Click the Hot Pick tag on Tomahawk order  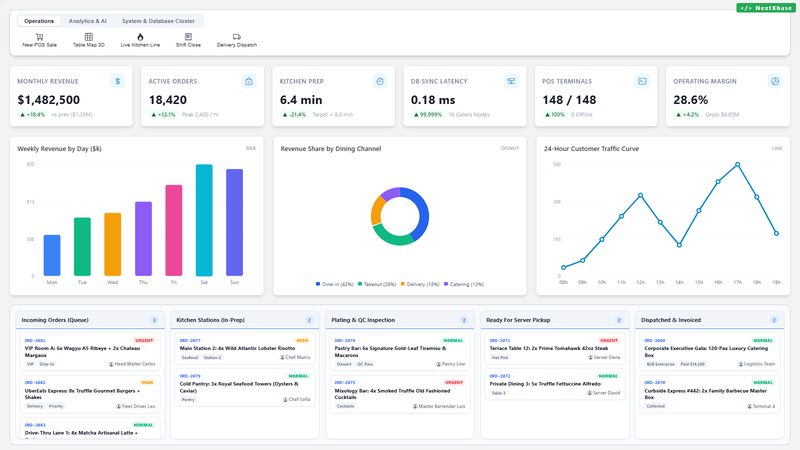tap(499, 358)
